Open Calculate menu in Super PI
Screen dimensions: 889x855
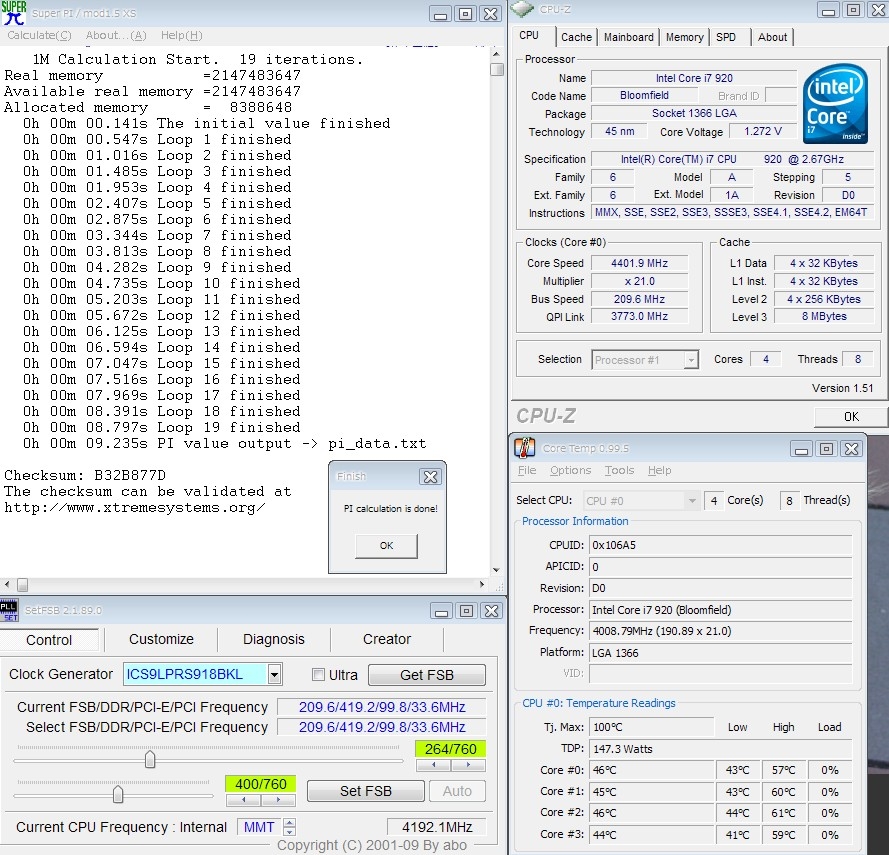[39, 35]
